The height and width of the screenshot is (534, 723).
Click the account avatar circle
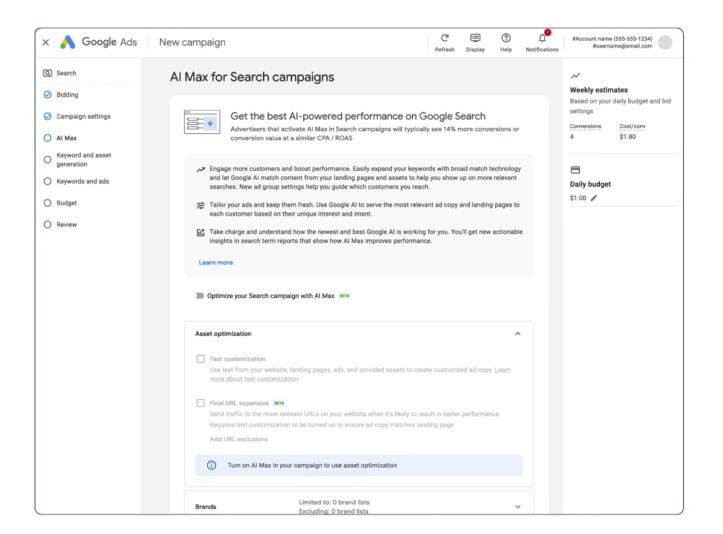pyautogui.click(x=665, y=42)
